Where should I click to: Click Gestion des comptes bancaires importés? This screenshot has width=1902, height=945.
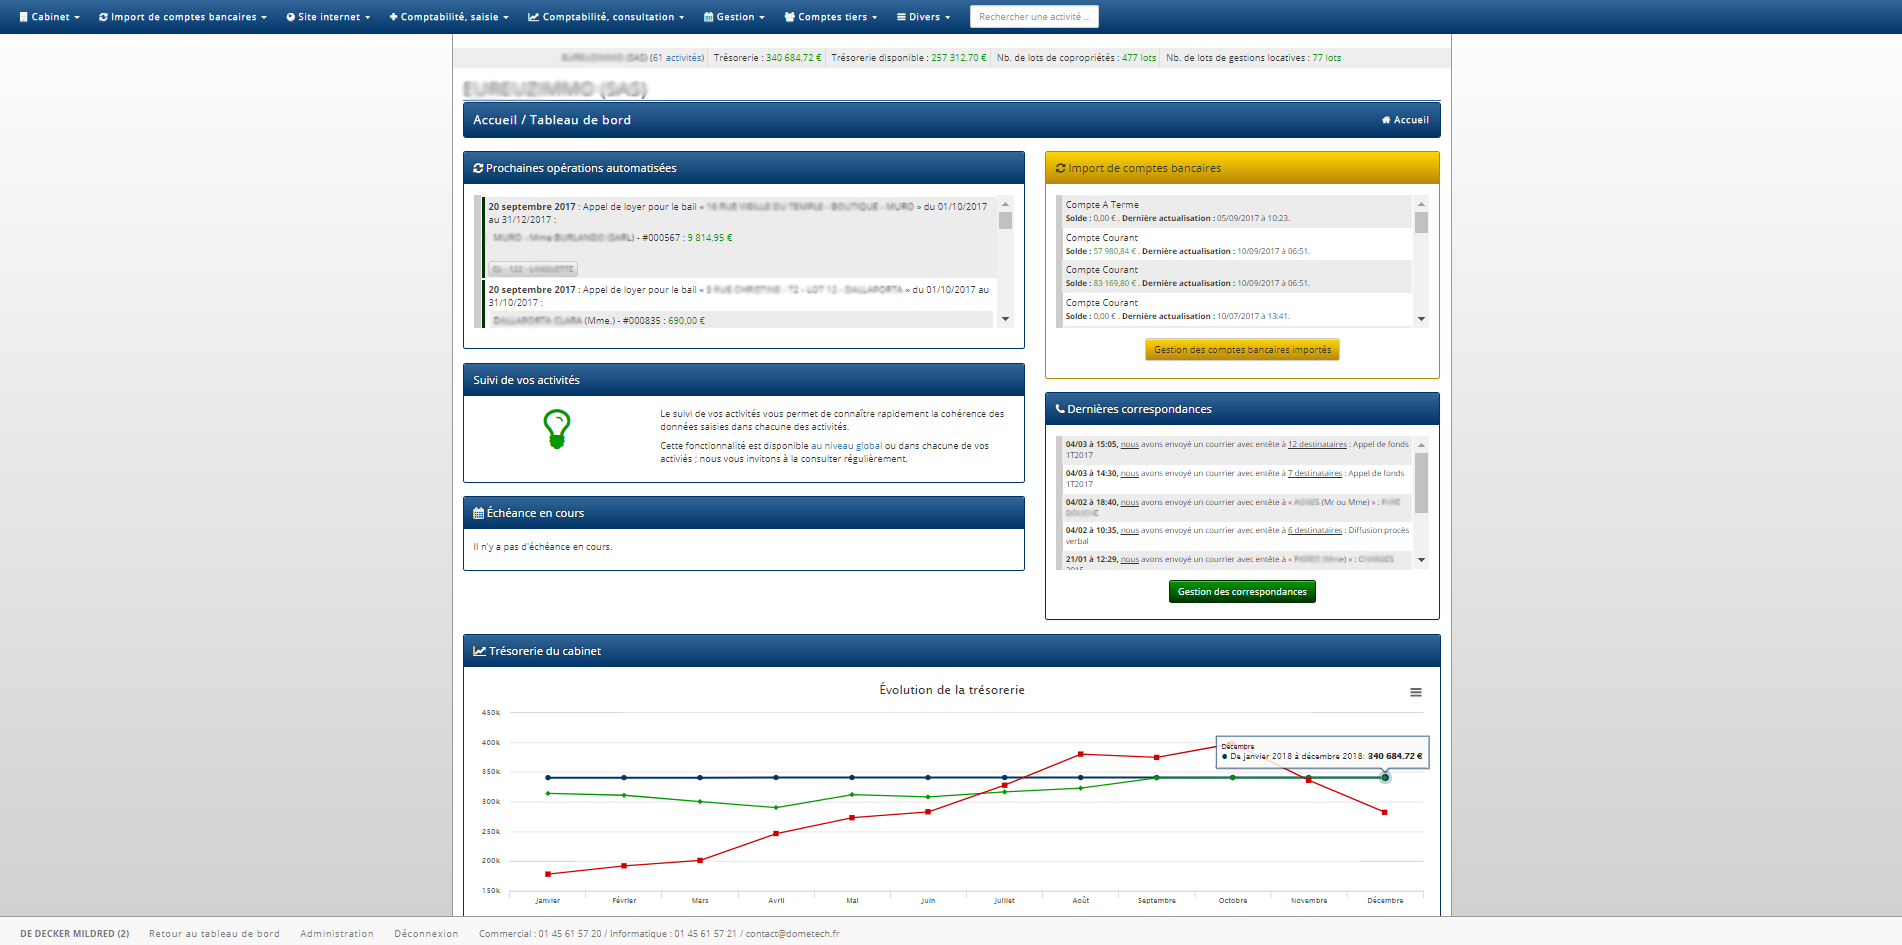click(x=1242, y=350)
